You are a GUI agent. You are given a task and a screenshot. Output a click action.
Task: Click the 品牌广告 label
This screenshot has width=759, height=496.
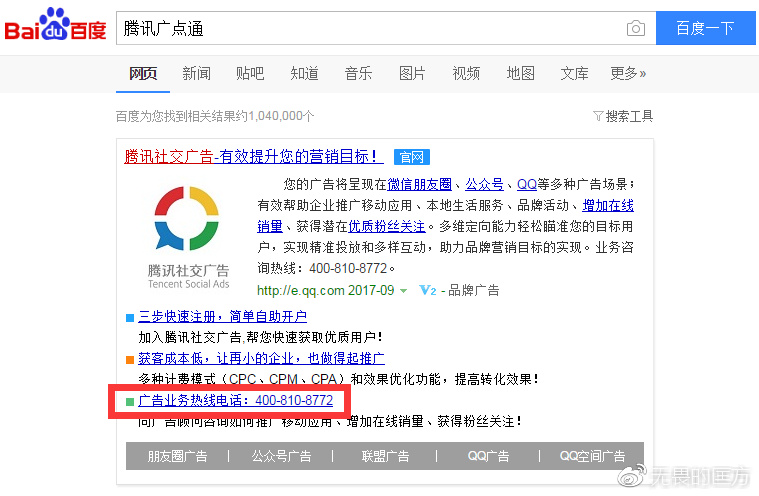(x=473, y=290)
